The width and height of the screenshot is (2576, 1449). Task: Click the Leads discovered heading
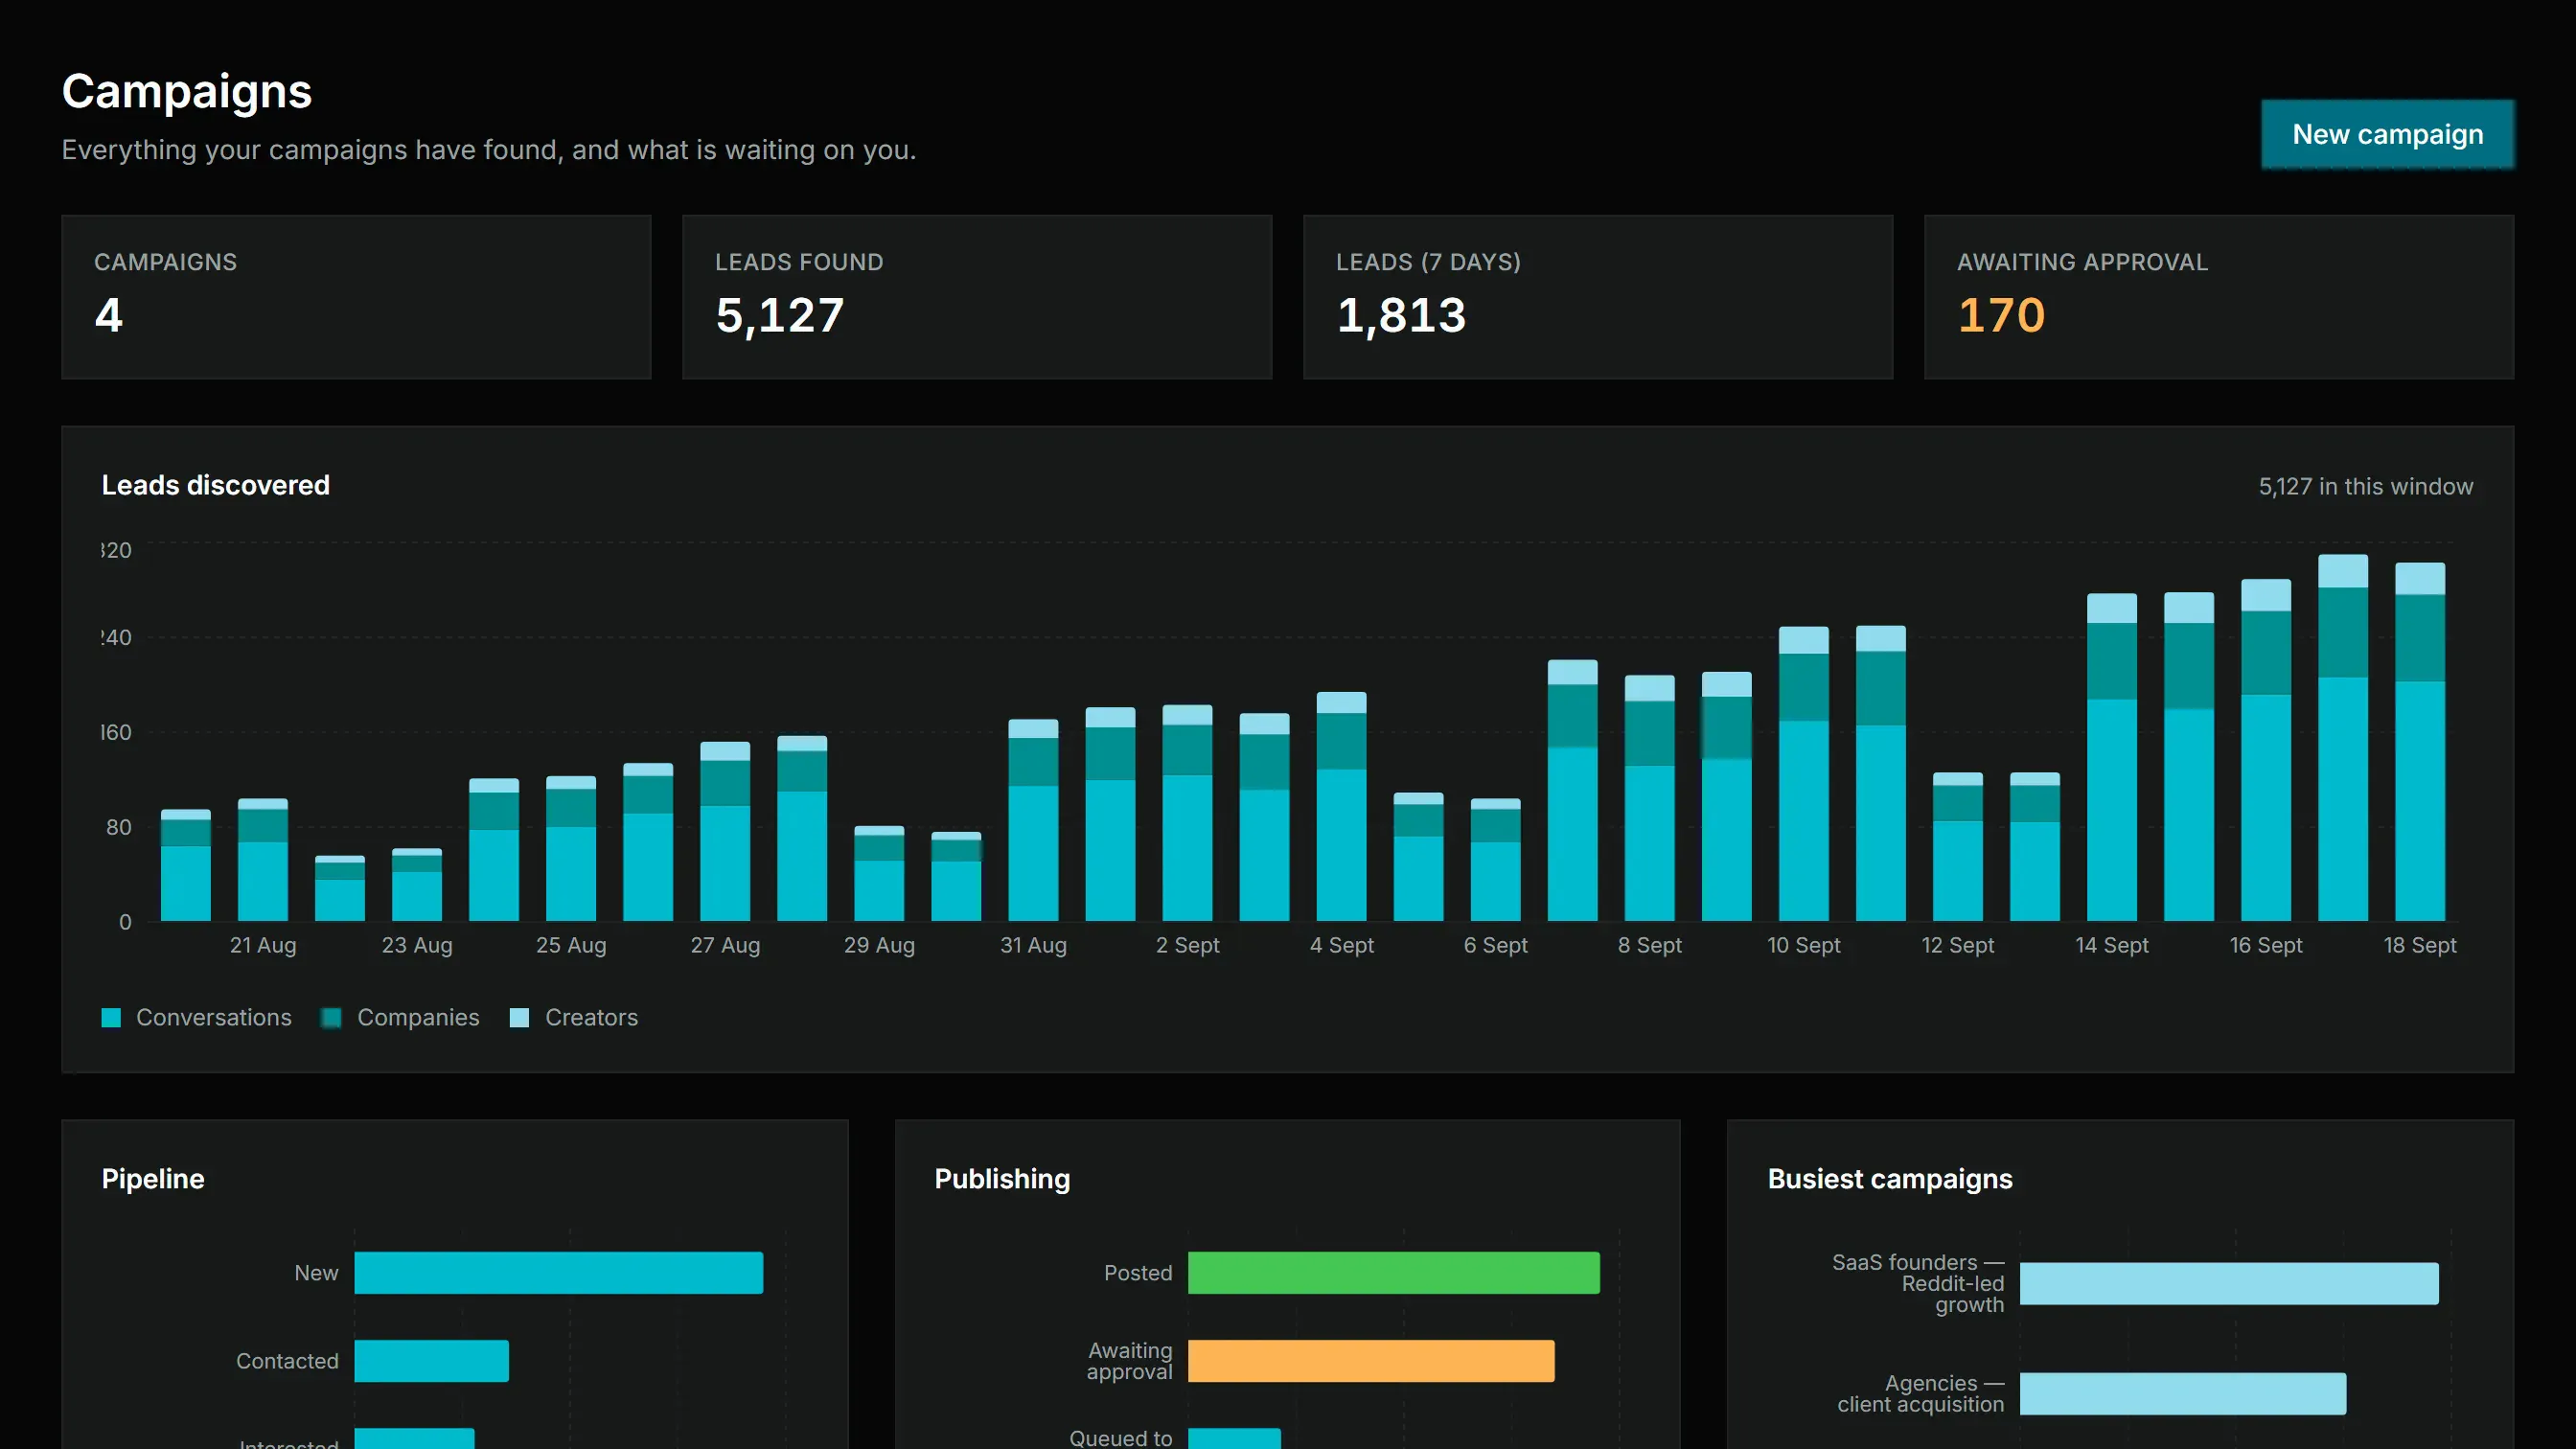[x=216, y=485]
